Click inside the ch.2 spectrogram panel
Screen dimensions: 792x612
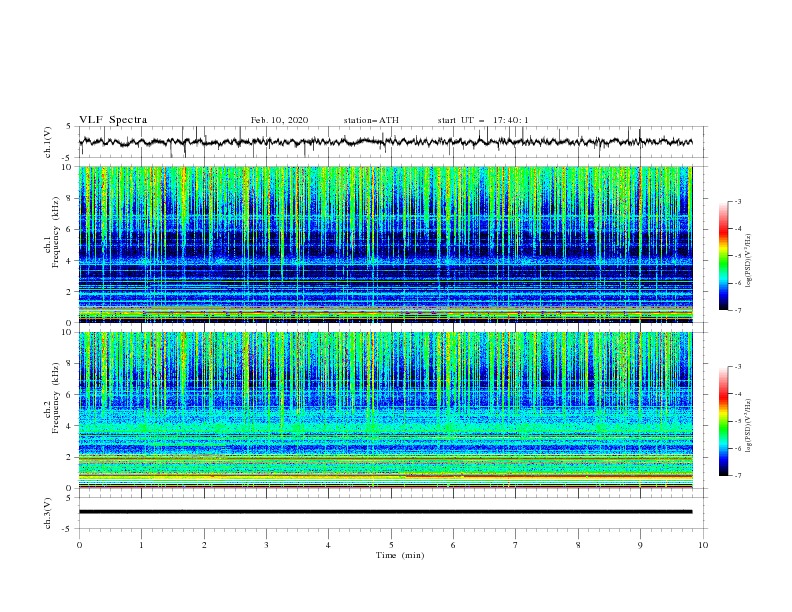tap(386, 410)
